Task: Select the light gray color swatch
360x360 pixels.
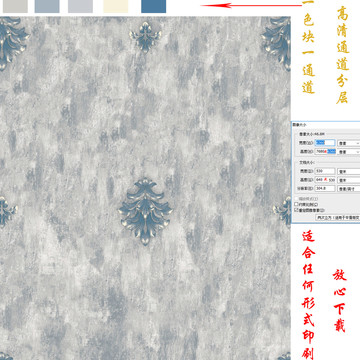Action: [15, 6]
